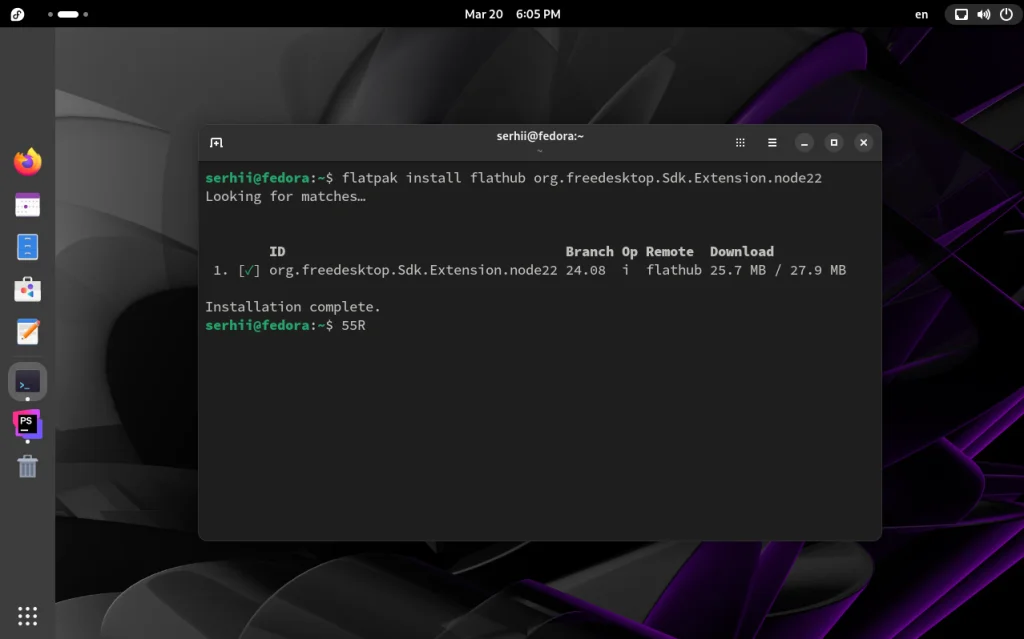Screen dimensions: 1024x639
Task: Show terminal tab overview via the grid icon
Action: pyautogui.click(x=740, y=142)
